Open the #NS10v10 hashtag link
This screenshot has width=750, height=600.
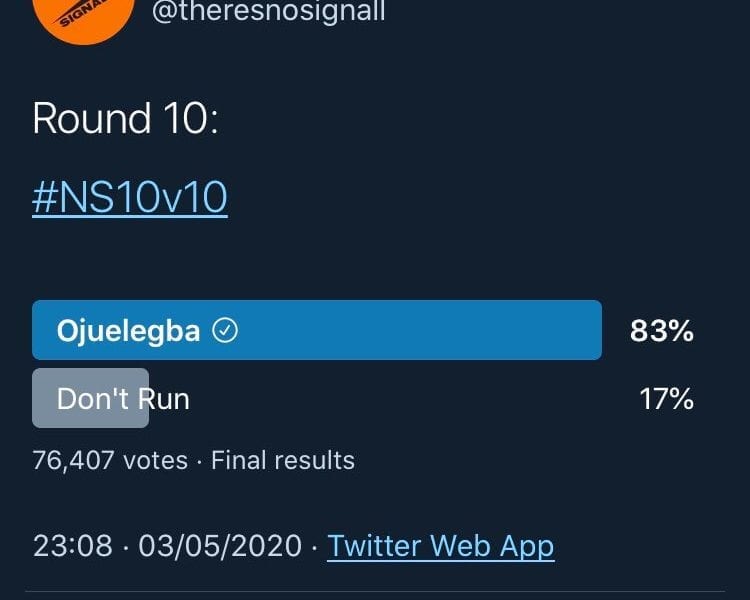130,198
